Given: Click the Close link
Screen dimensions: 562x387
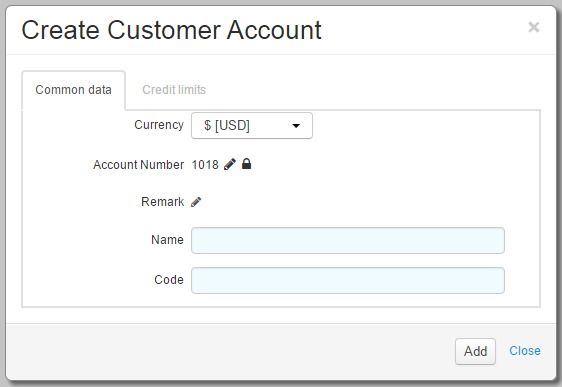Looking at the screenshot, I should tap(525, 351).
